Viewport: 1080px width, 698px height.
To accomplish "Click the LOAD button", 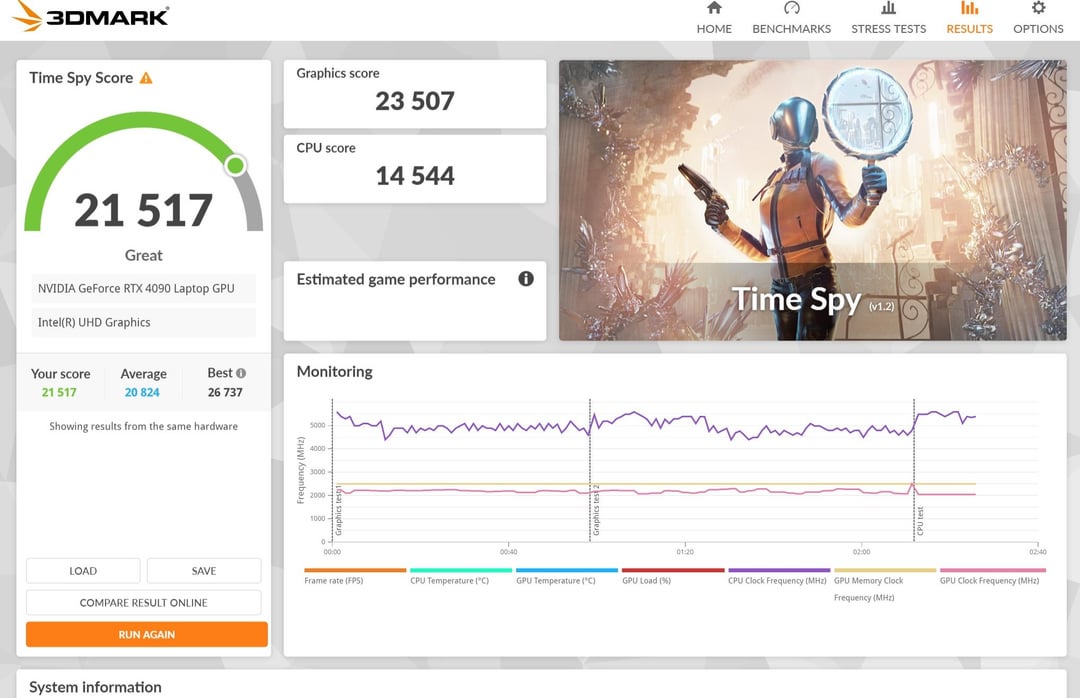I will point(83,571).
